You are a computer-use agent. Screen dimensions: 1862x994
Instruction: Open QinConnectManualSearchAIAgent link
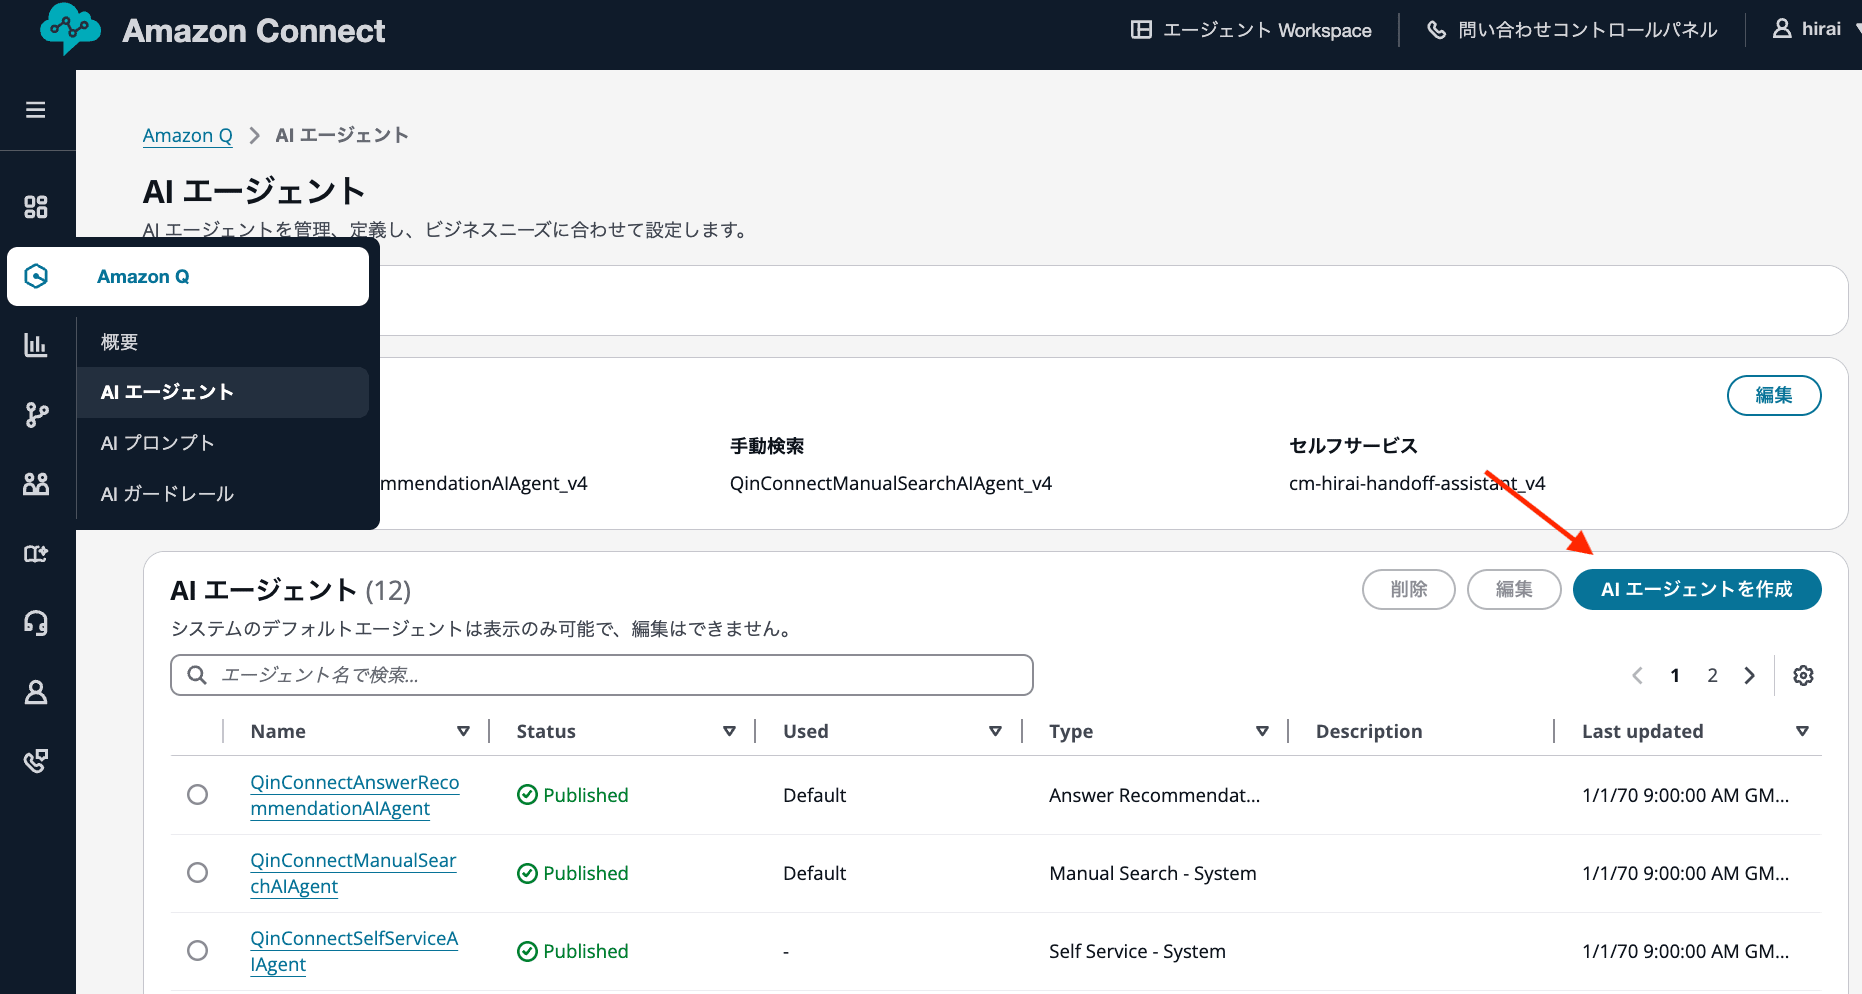click(353, 873)
